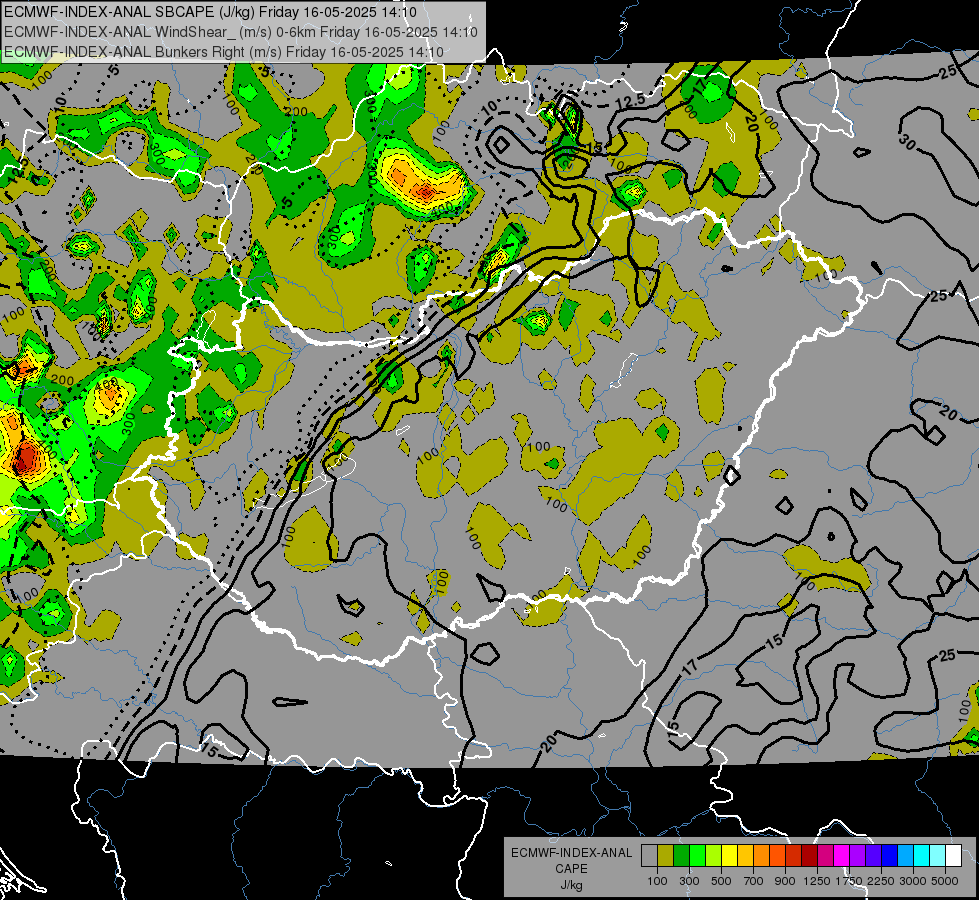This screenshot has width=979, height=900.
Task: Click the red-orange legend swatch
Action: pyautogui.click(x=777, y=855)
